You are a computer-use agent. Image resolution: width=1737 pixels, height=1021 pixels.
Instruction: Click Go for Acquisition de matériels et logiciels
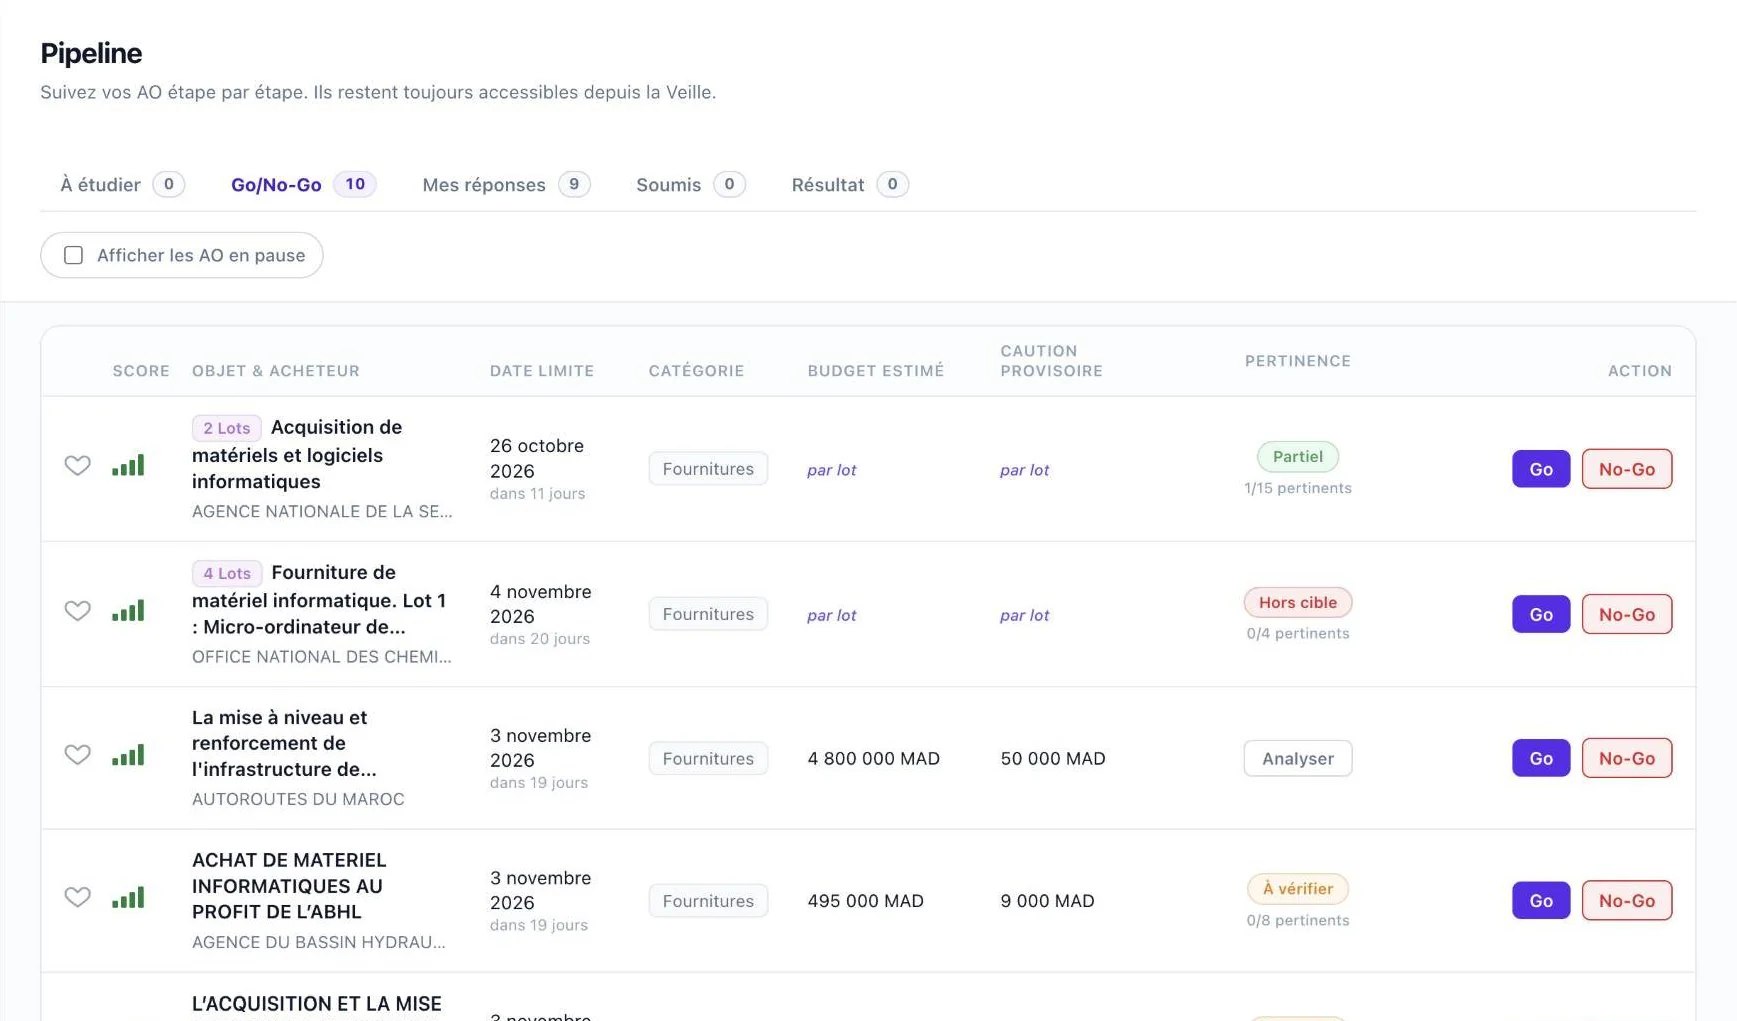click(1541, 469)
